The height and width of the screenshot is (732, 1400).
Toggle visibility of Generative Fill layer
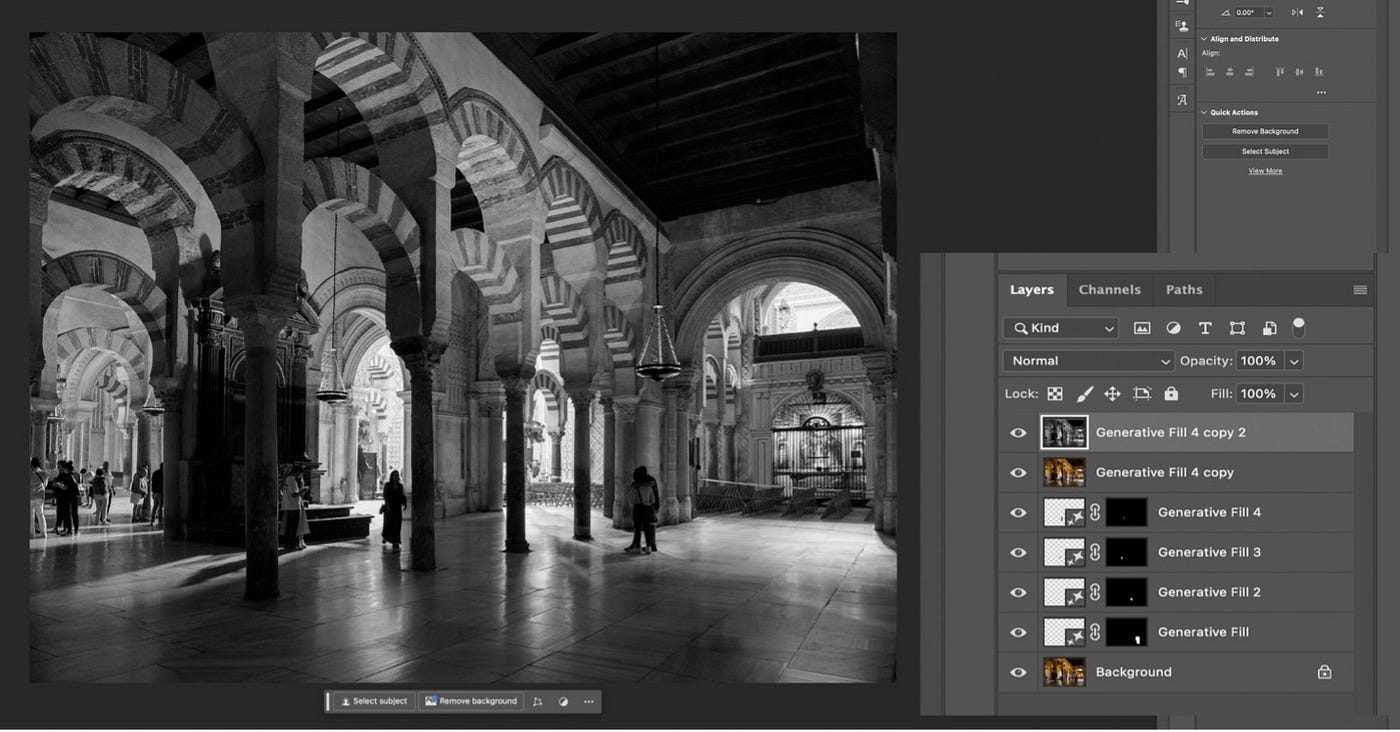[1018, 633]
